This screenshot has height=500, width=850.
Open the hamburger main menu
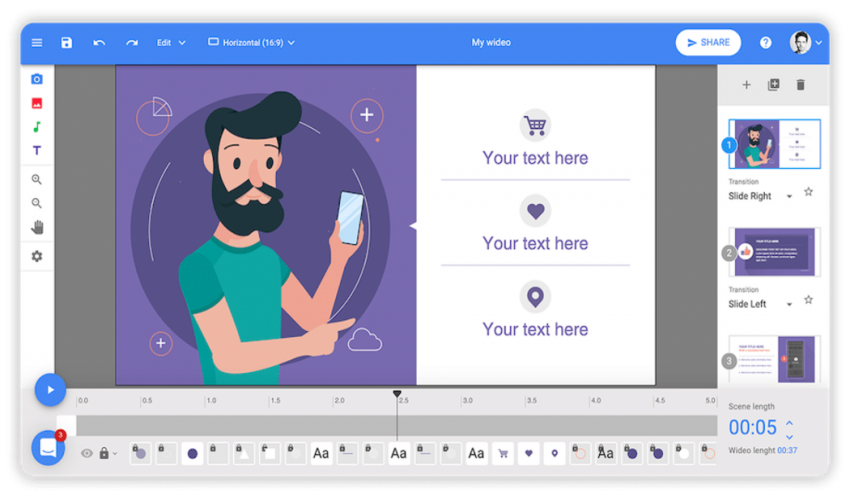[37, 42]
